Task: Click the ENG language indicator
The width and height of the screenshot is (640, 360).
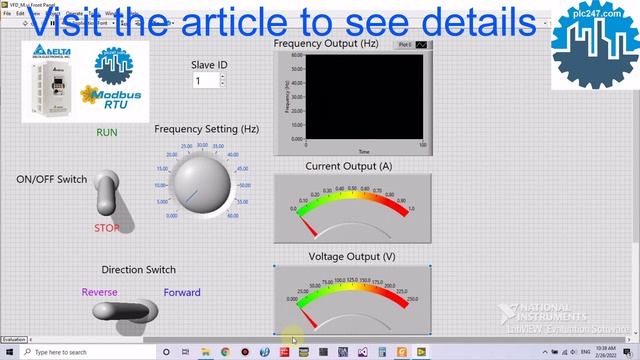Action: (x=585, y=352)
